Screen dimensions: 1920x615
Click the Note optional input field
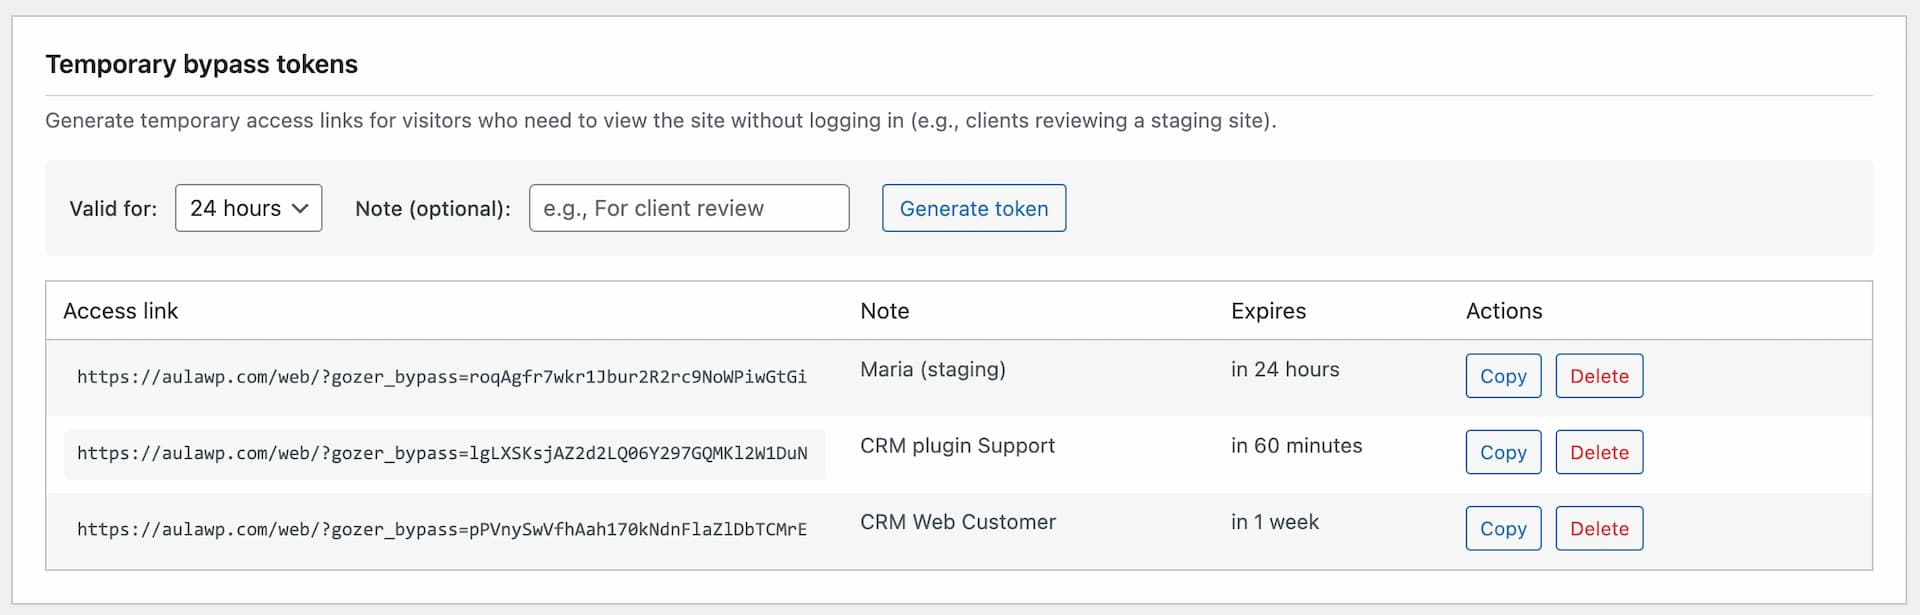[688, 208]
